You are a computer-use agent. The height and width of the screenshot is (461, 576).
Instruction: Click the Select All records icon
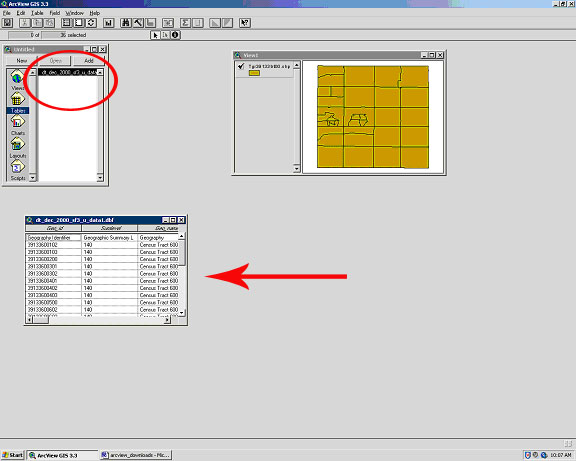pos(66,23)
